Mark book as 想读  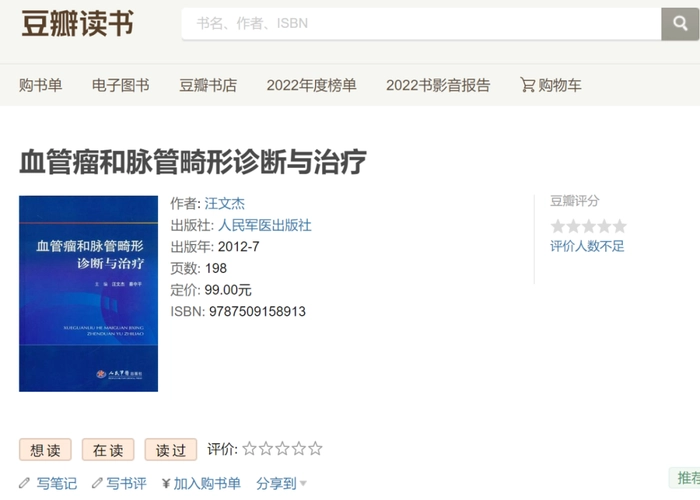(45, 450)
